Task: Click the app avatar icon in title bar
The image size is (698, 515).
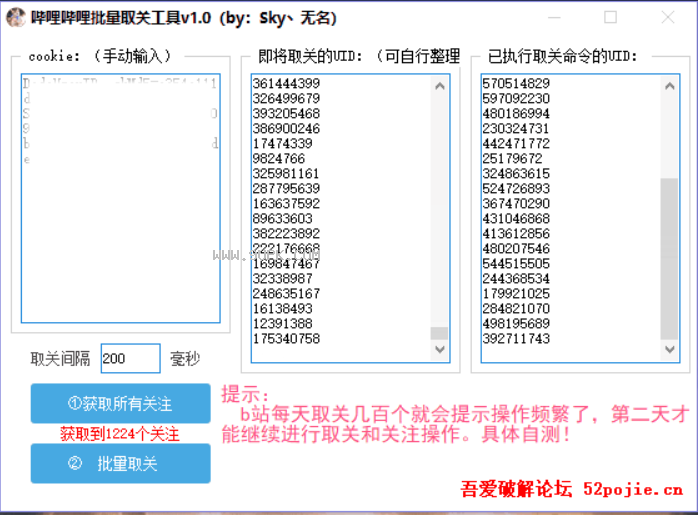Action: tap(16, 18)
